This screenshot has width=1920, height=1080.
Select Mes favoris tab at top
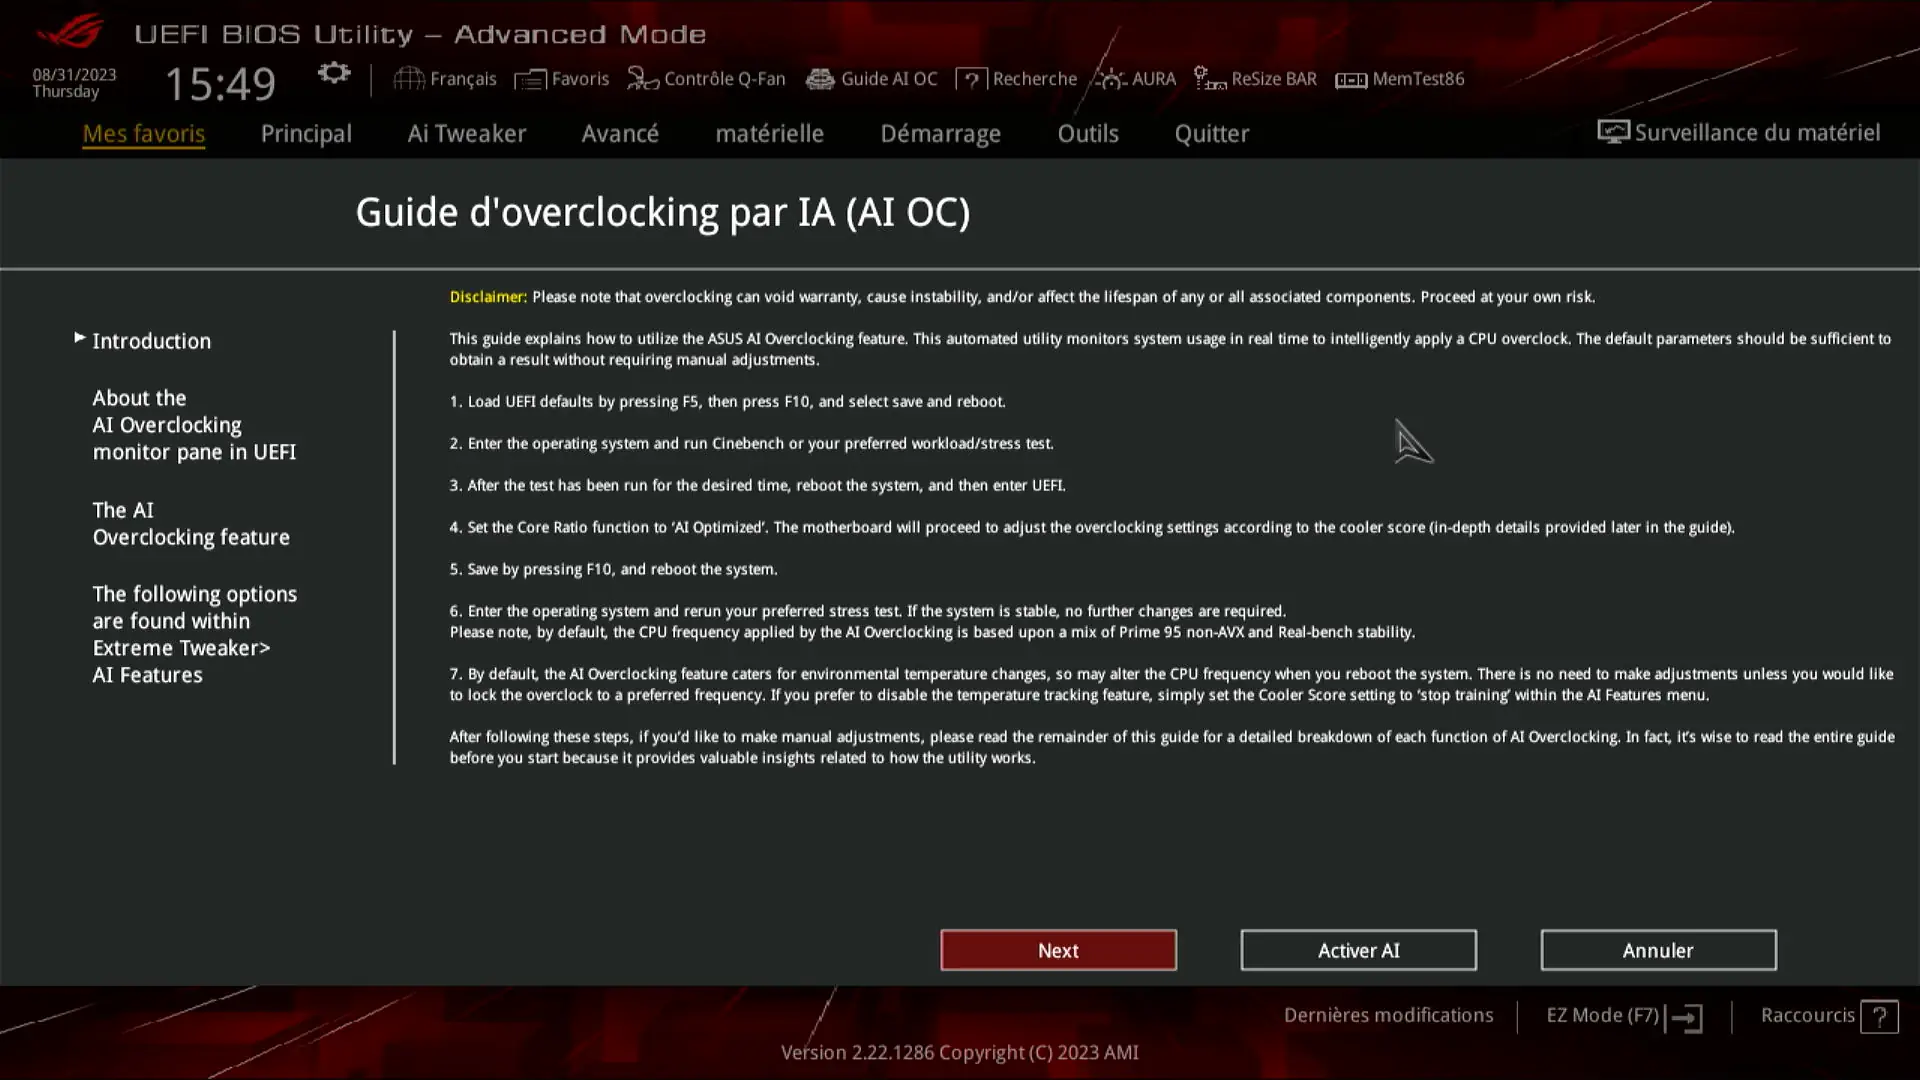144,133
